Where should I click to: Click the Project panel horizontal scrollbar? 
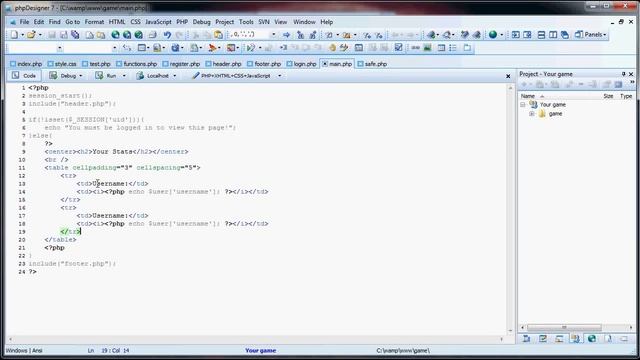pos(564,327)
